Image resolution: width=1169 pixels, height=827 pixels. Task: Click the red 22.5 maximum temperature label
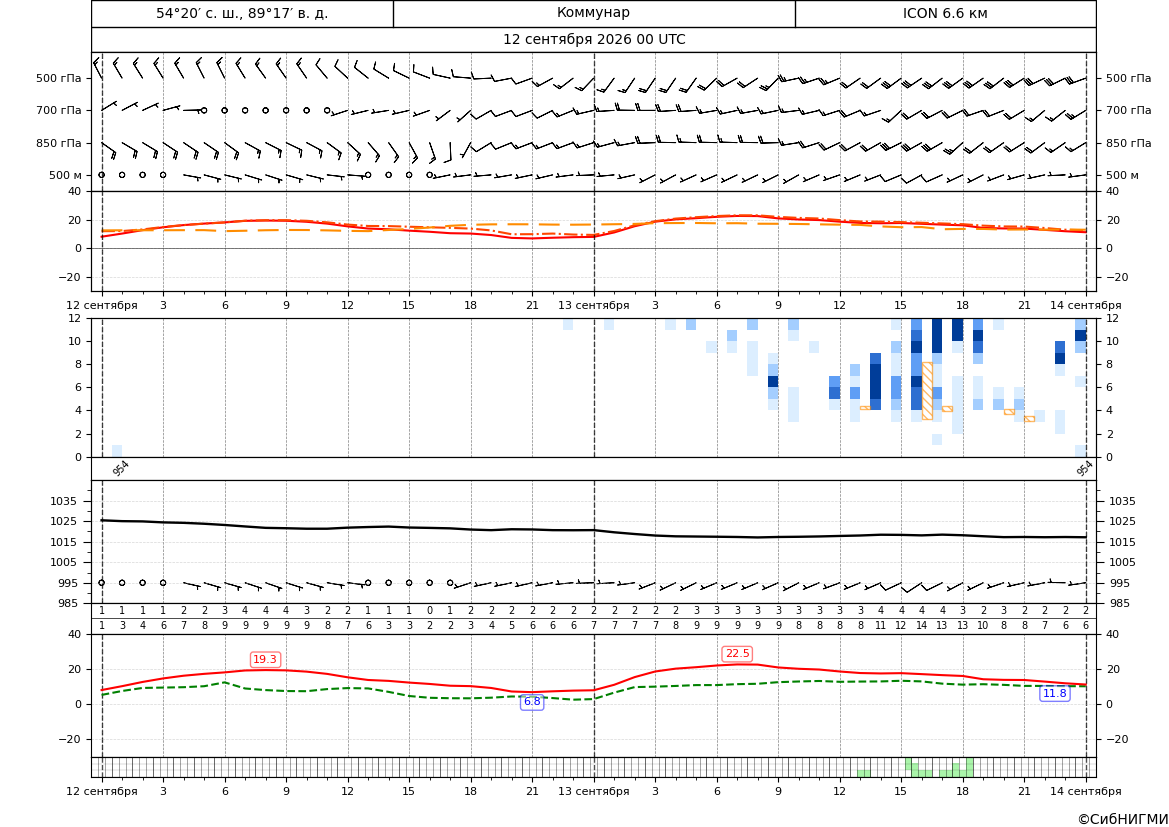[737, 653]
